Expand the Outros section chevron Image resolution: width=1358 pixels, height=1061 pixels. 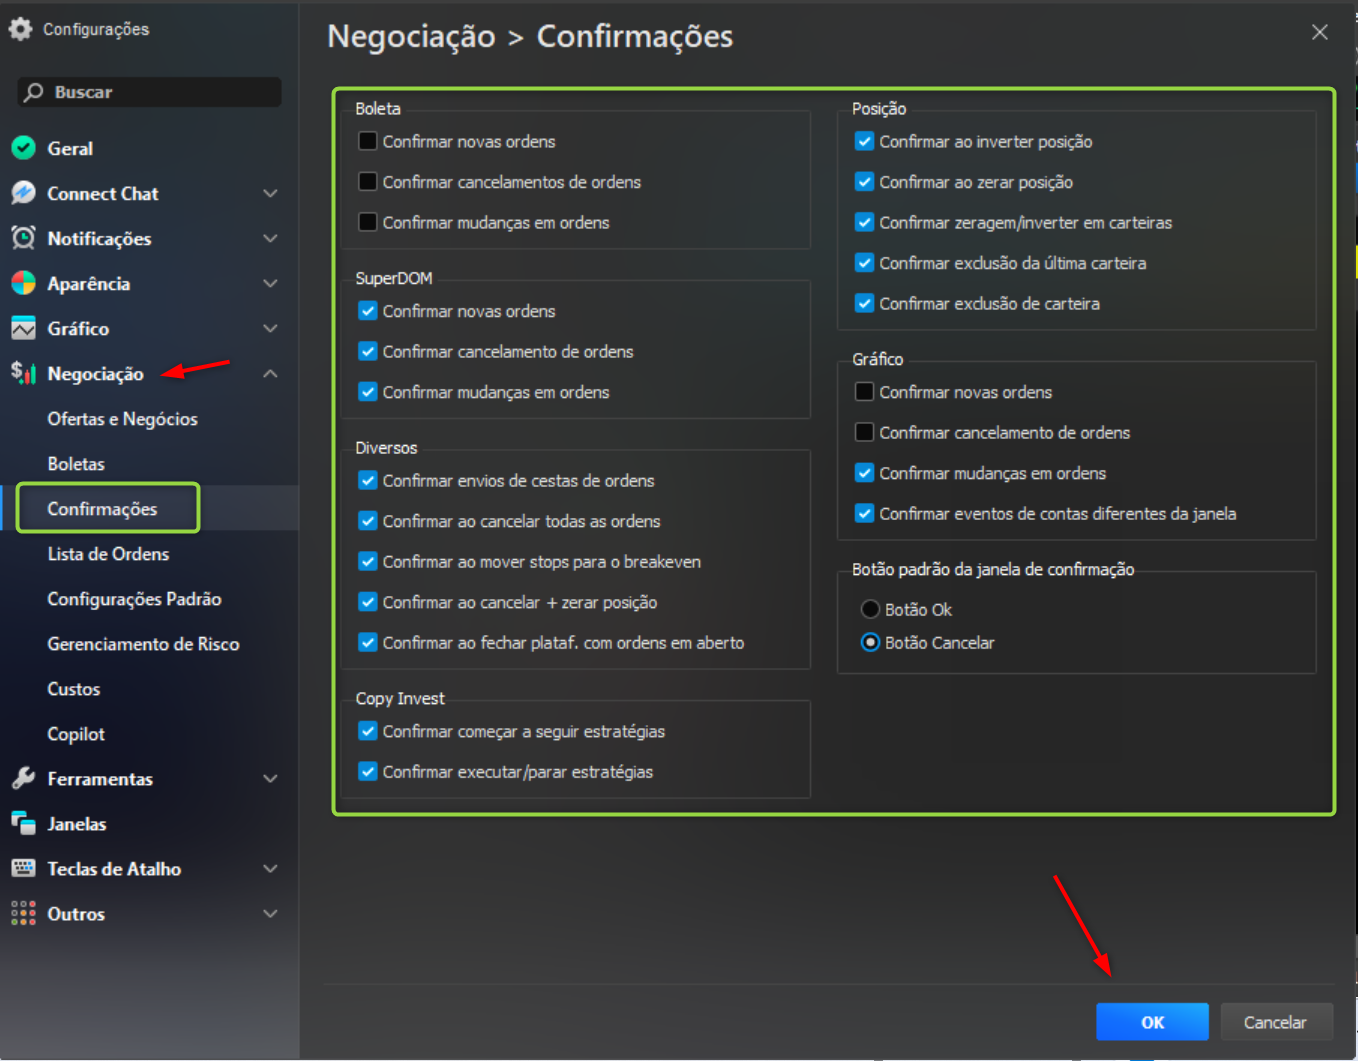270,913
